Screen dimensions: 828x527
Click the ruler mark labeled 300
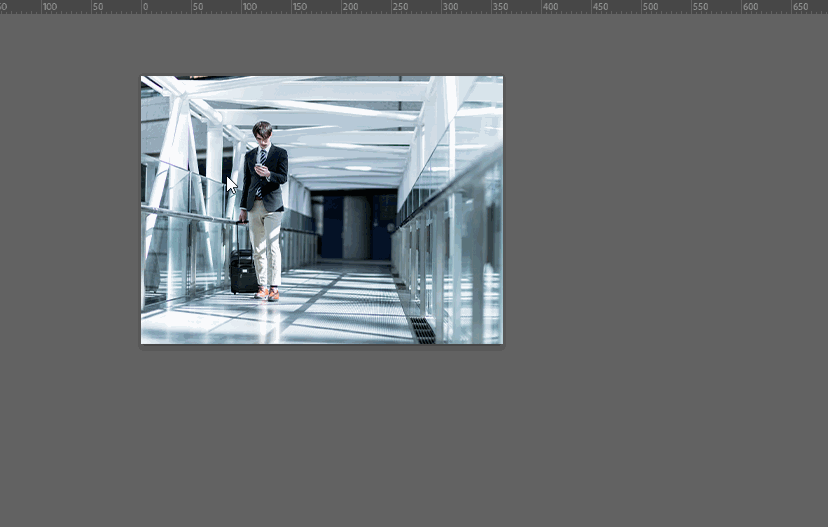click(450, 7)
